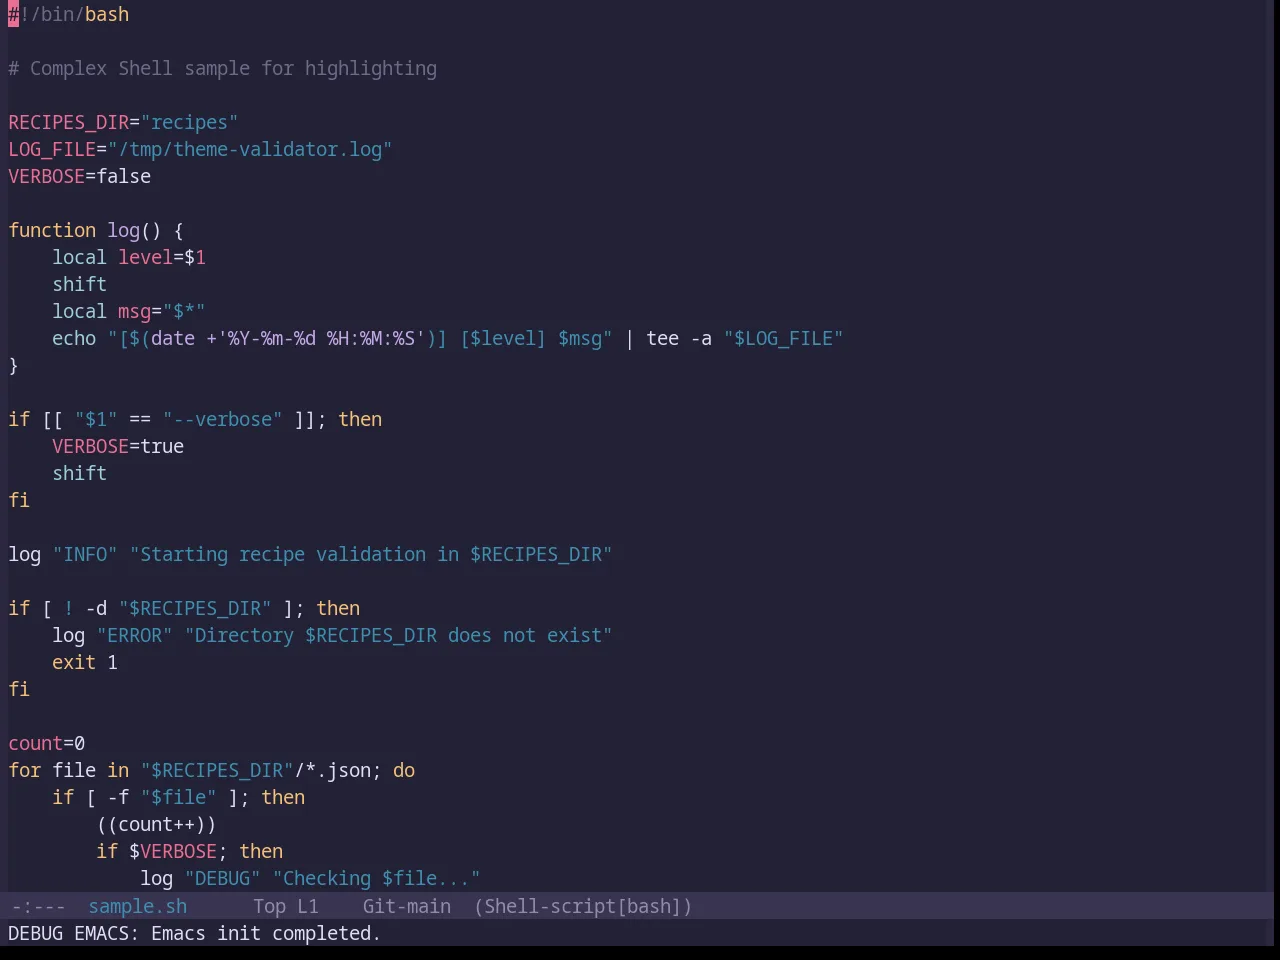Click the "INFO" string in log call
Screen dimensions: 1280x960
(x=85, y=554)
